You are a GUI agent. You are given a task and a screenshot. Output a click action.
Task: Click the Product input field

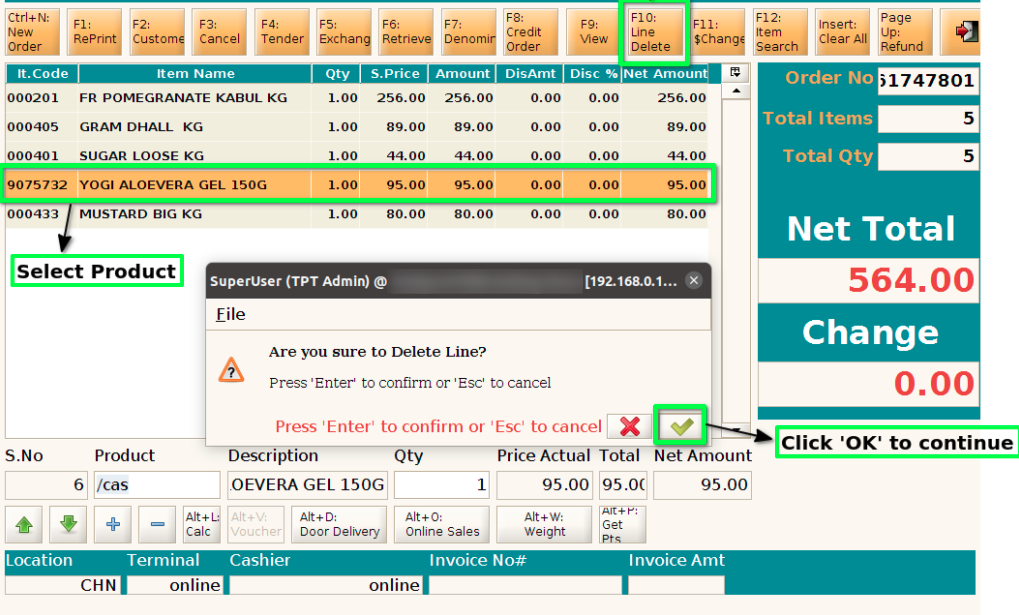click(x=157, y=485)
